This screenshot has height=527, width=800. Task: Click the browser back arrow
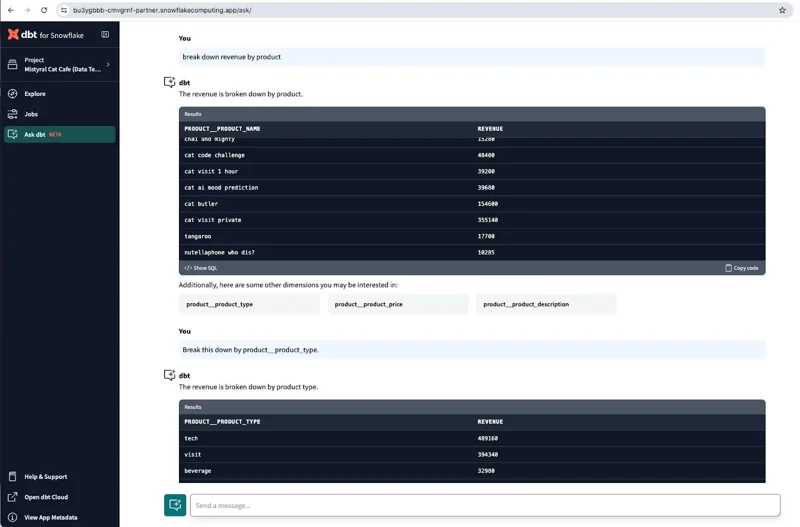tap(11, 10)
